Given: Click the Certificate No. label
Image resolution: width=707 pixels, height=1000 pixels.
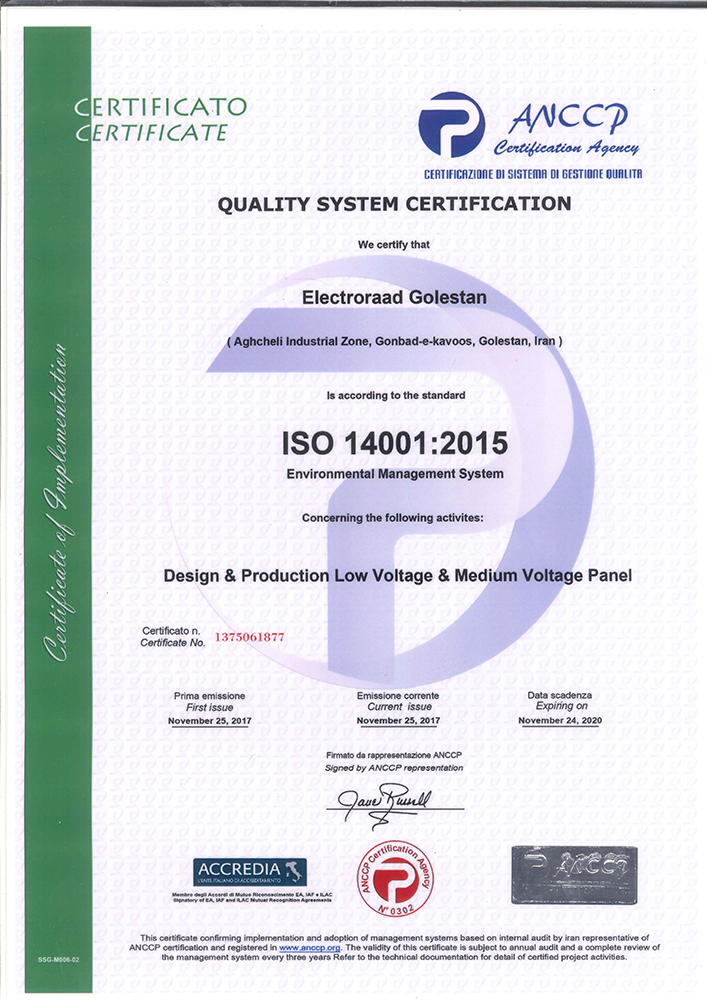Looking at the screenshot, I should (x=173, y=643).
